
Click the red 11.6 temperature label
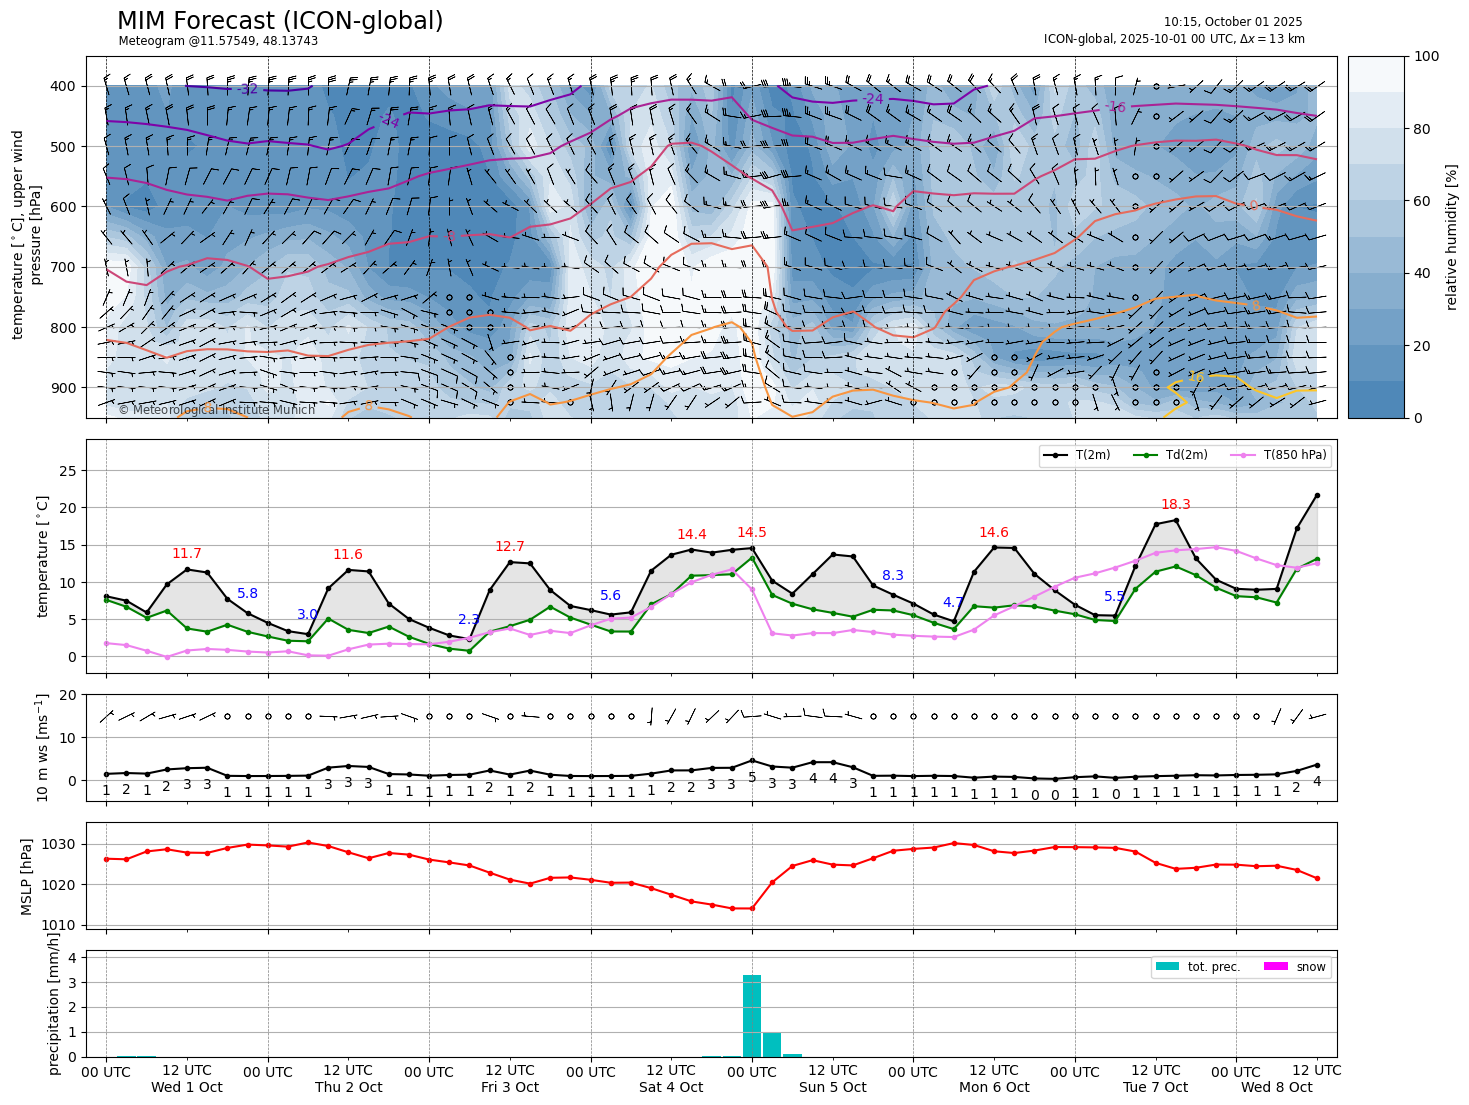pos(348,555)
